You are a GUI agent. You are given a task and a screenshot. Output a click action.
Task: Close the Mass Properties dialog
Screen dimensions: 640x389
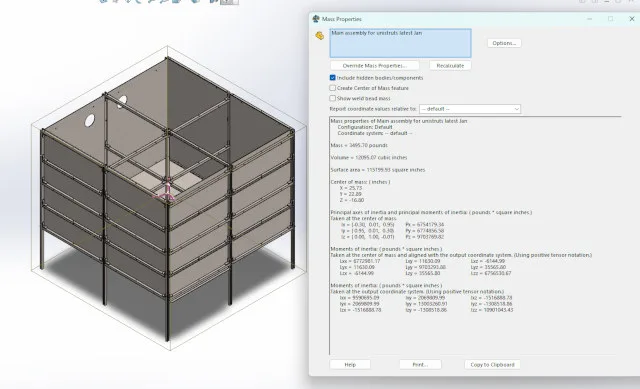[632, 19]
